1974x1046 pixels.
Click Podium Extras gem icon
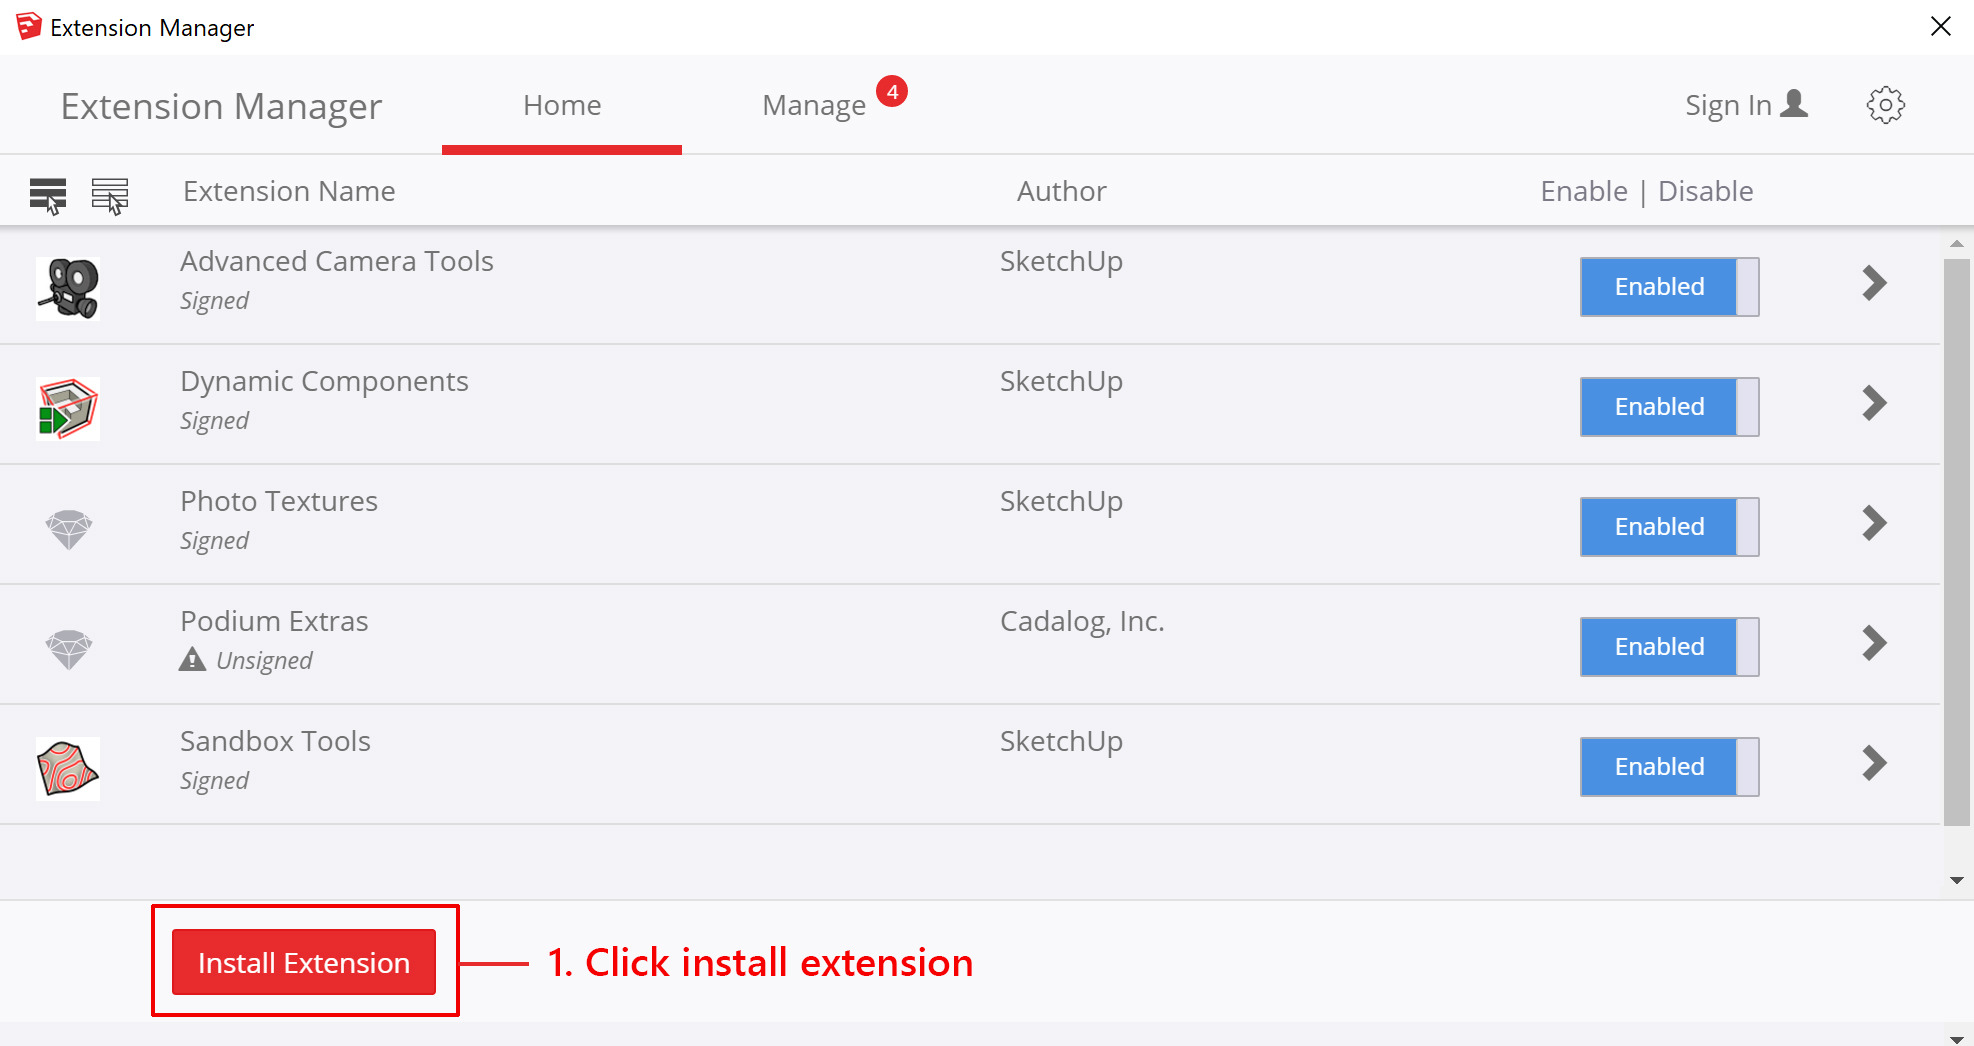69,649
